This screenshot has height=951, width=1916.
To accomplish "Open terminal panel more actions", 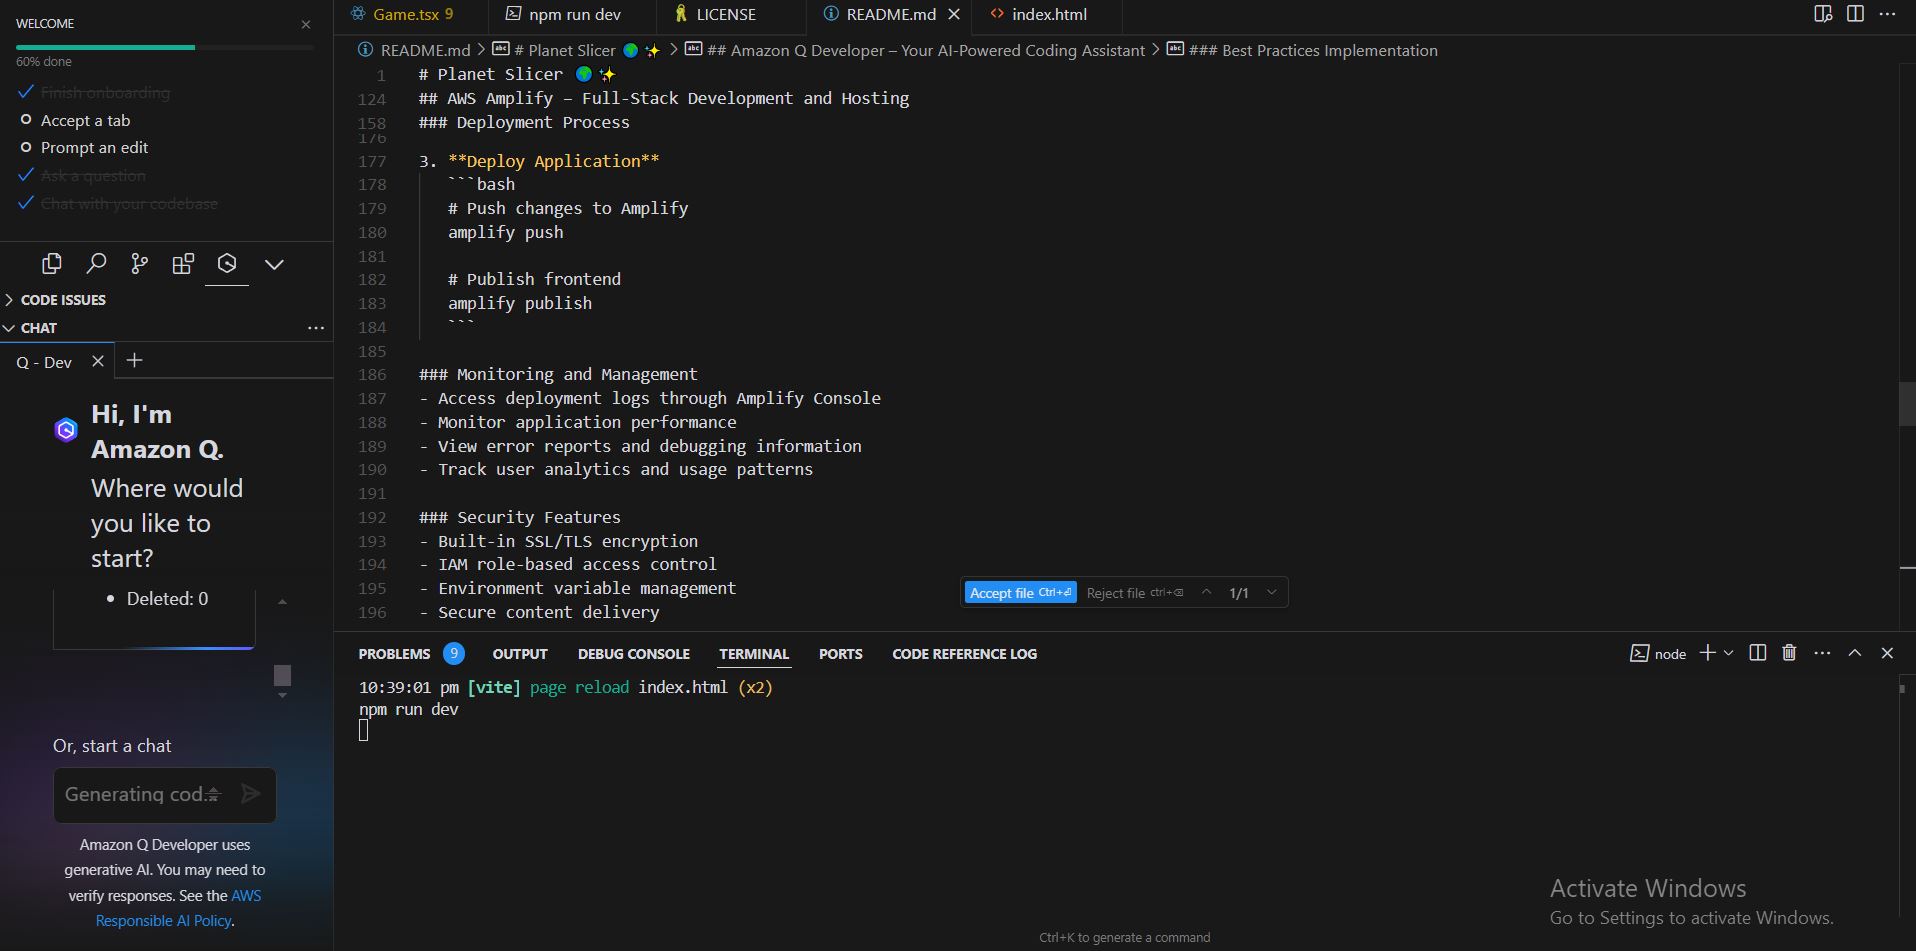I will point(1822,653).
